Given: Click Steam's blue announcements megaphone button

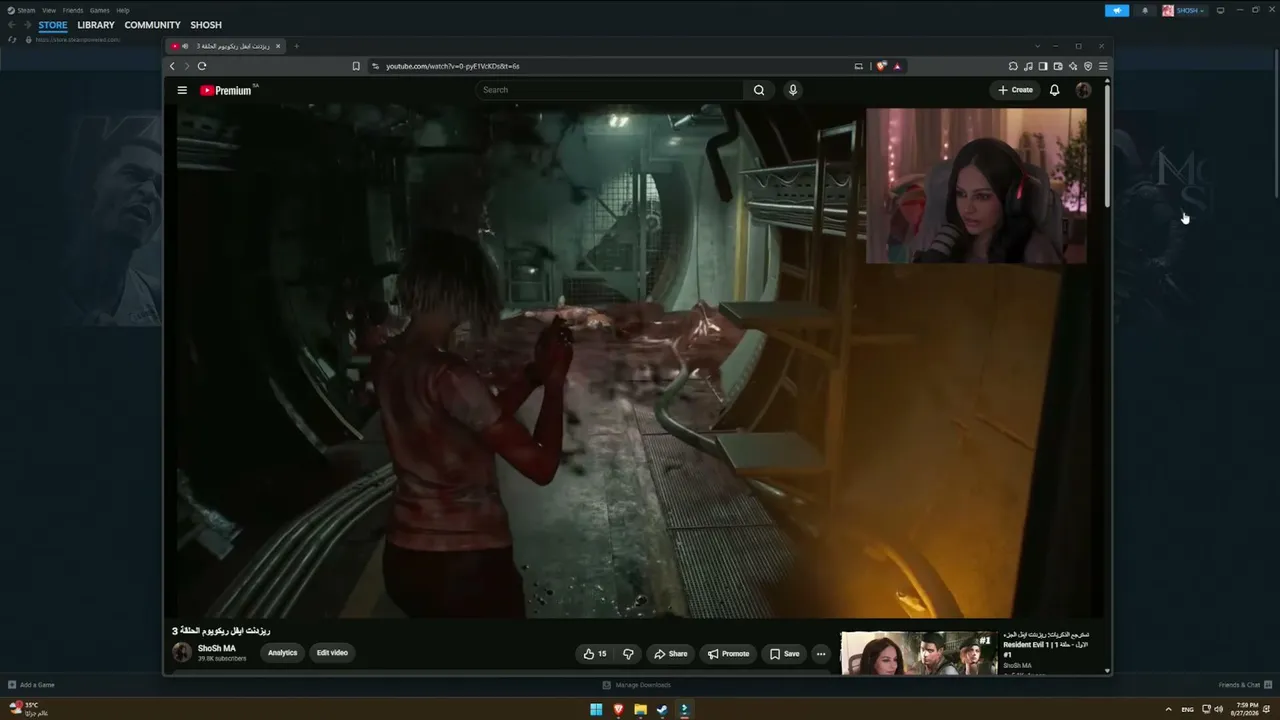Looking at the screenshot, I should [x=1117, y=10].
